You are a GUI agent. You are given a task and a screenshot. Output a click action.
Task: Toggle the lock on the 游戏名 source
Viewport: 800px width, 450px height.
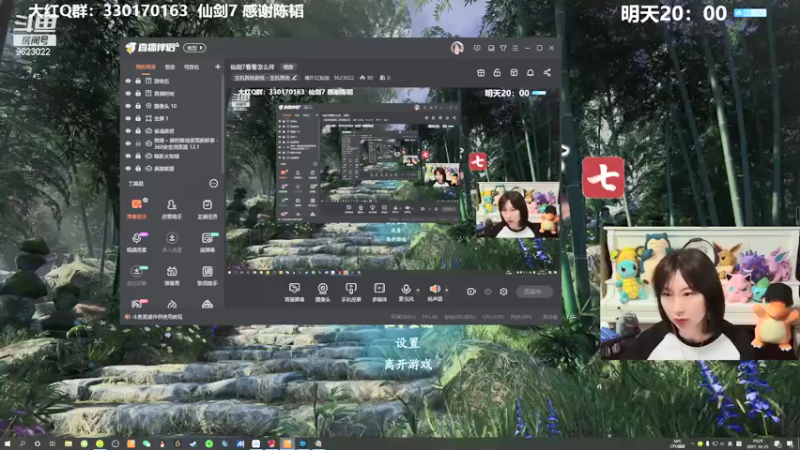click(138, 81)
